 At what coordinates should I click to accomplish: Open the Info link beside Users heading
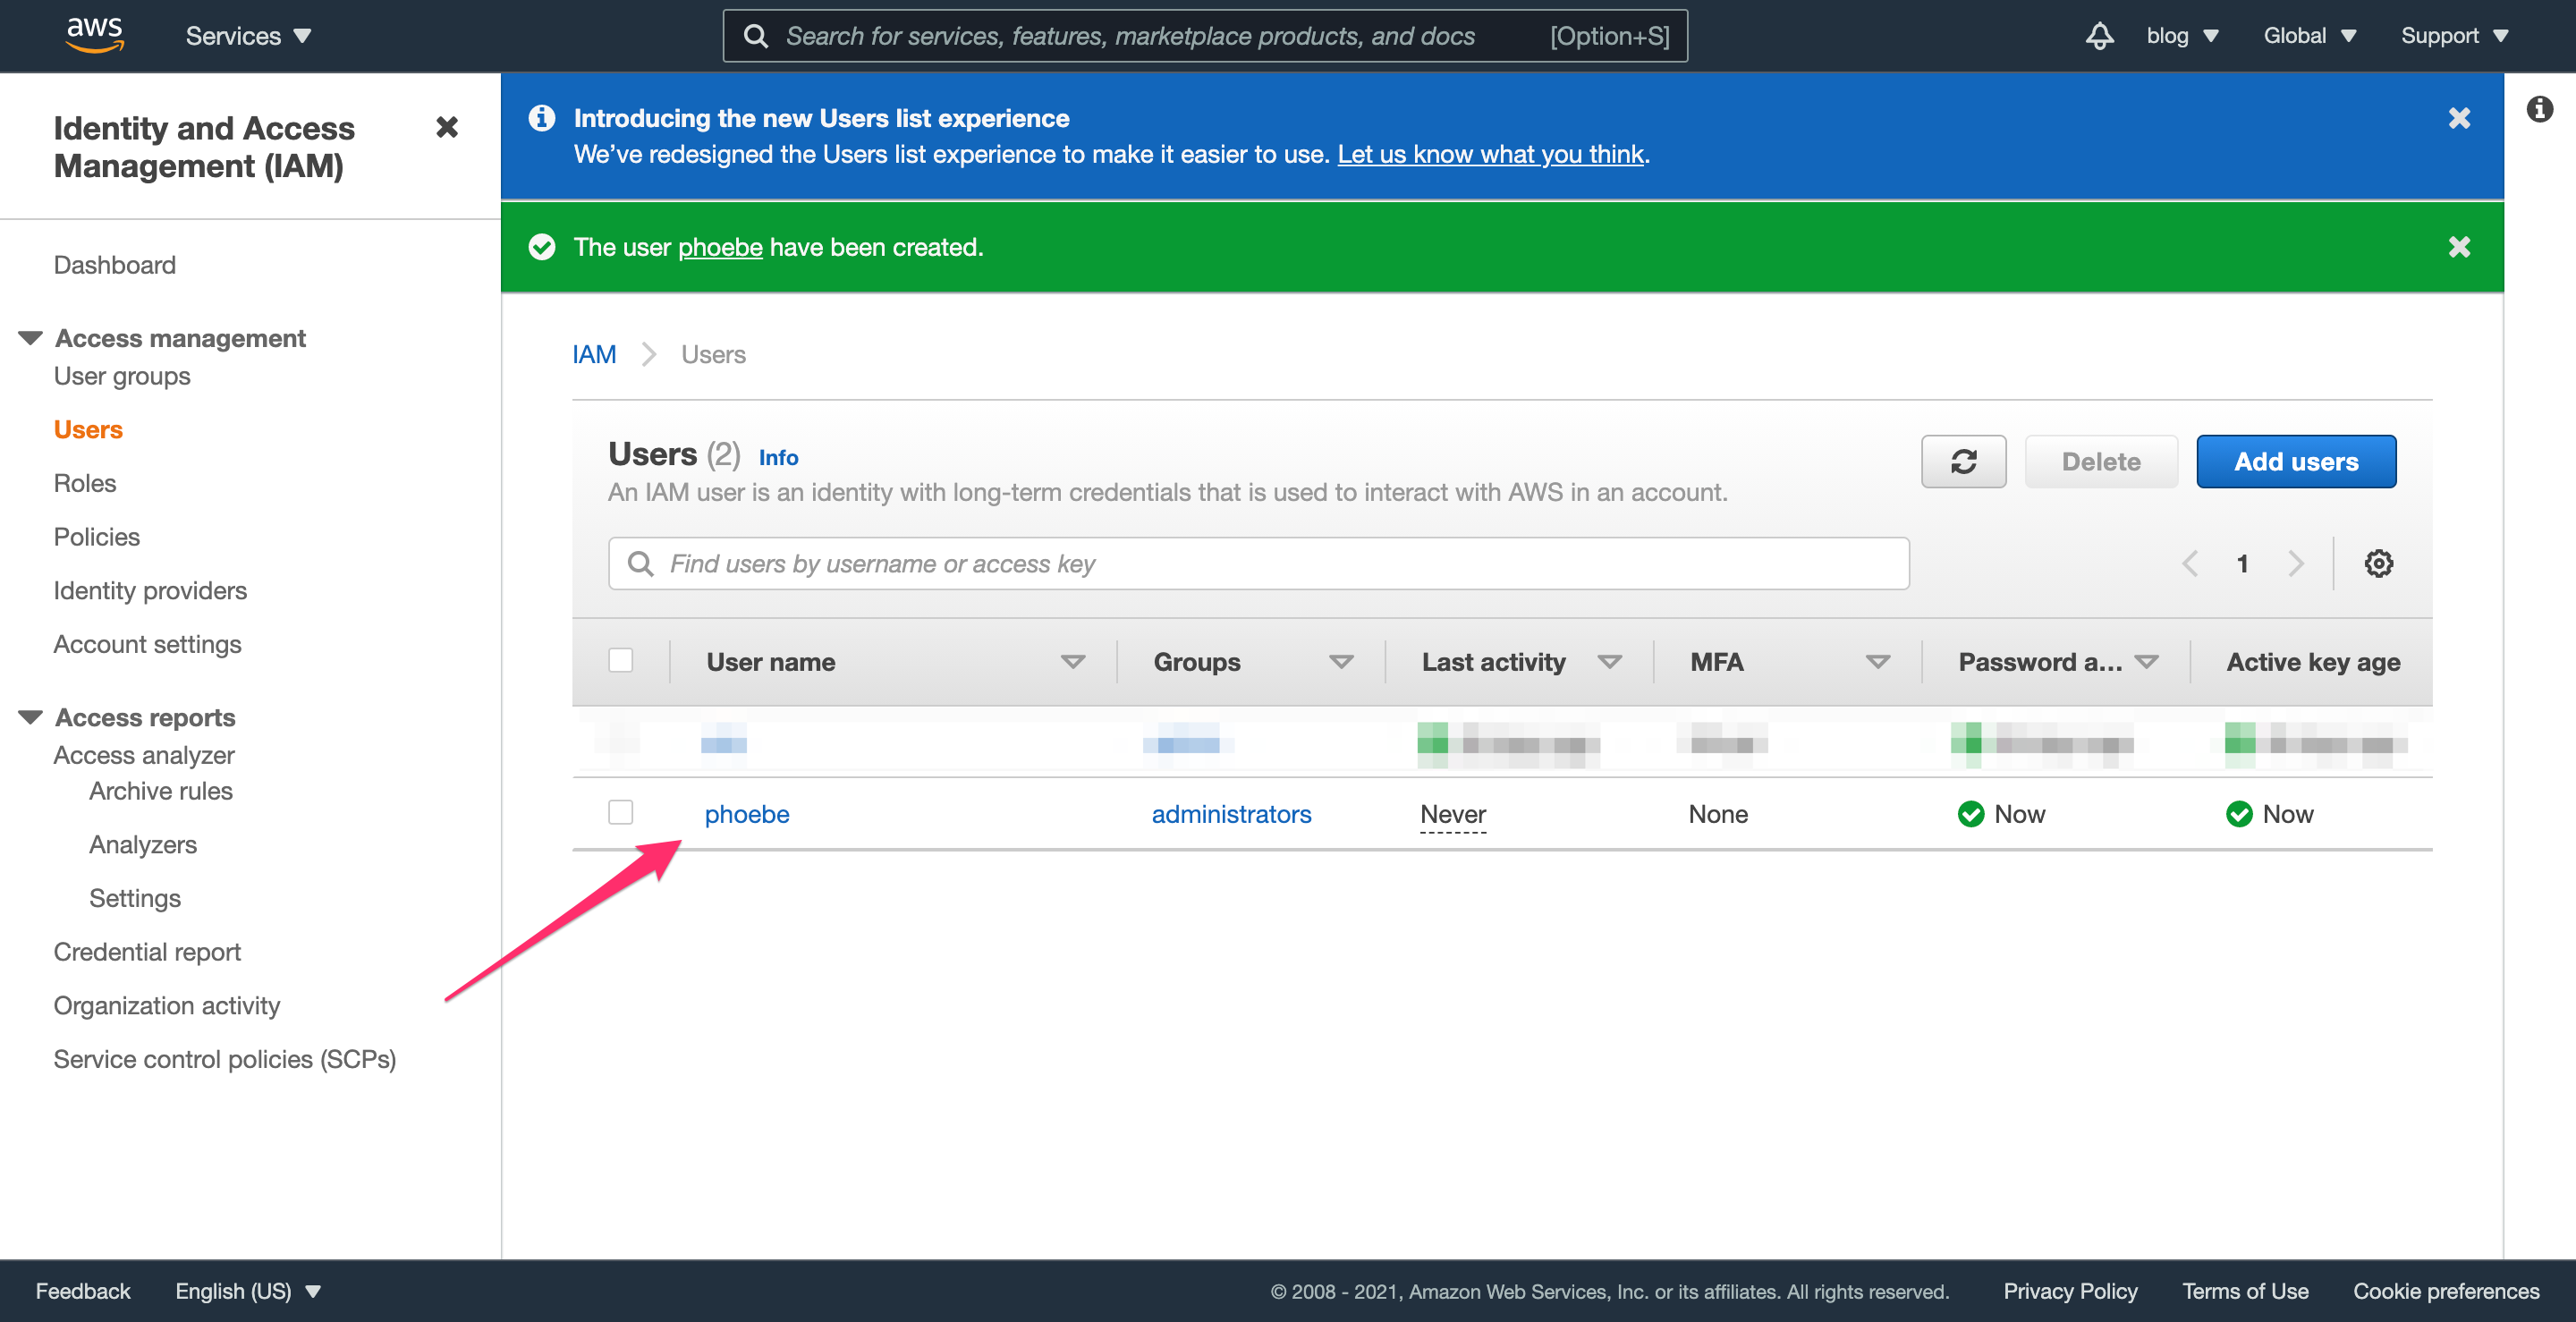(778, 457)
